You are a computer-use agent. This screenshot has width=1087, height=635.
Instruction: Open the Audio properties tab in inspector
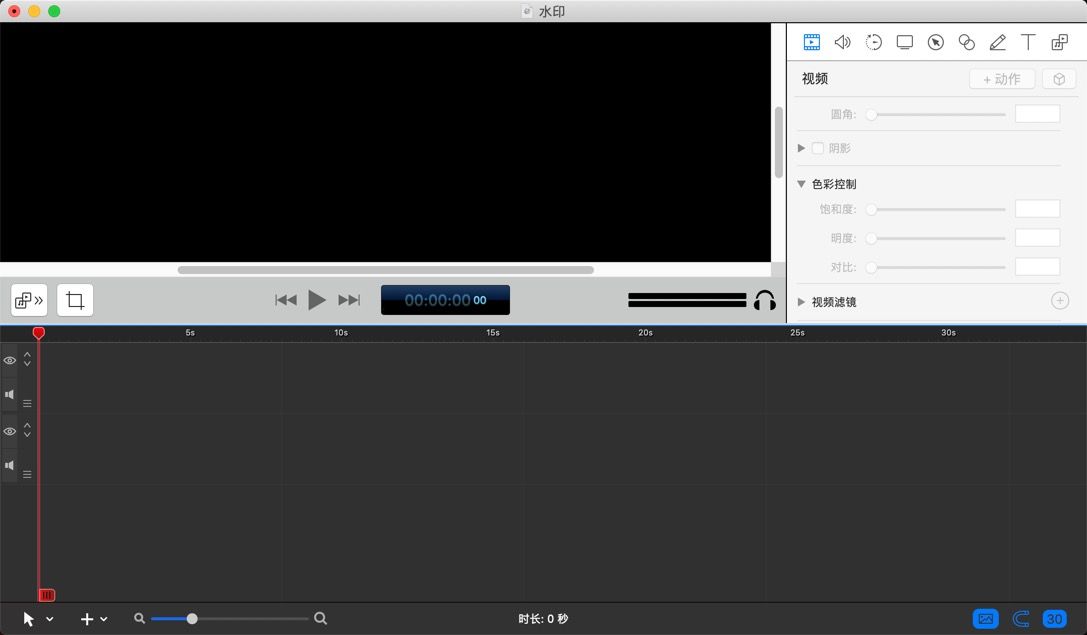(843, 42)
